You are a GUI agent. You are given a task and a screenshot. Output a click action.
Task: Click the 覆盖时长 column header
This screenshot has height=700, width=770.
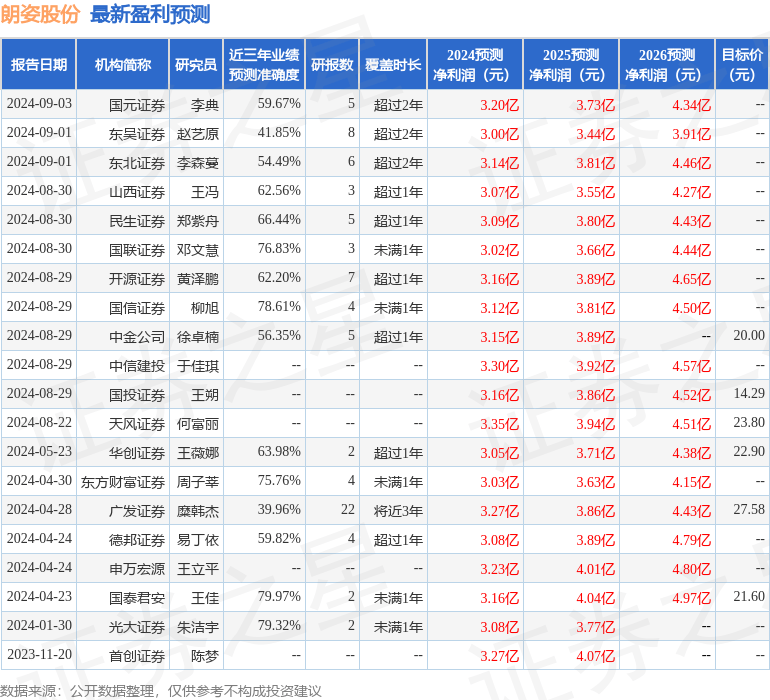[x=393, y=64]
